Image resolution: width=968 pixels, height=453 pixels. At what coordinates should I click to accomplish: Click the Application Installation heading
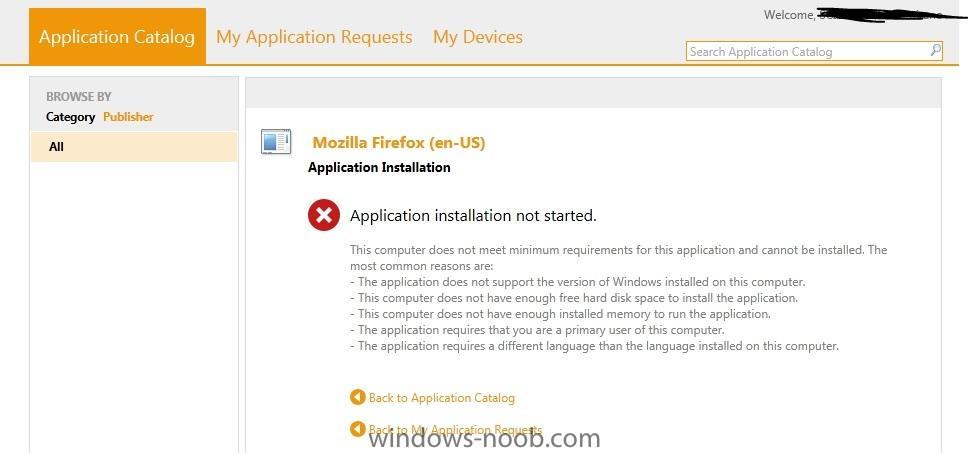point(379,167)
